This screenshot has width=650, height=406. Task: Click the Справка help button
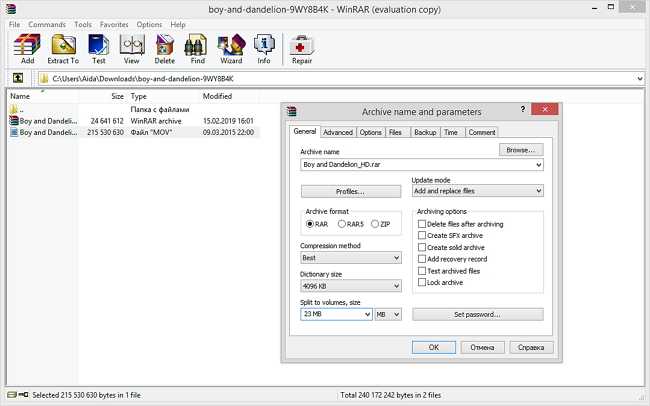coord(531,348)
